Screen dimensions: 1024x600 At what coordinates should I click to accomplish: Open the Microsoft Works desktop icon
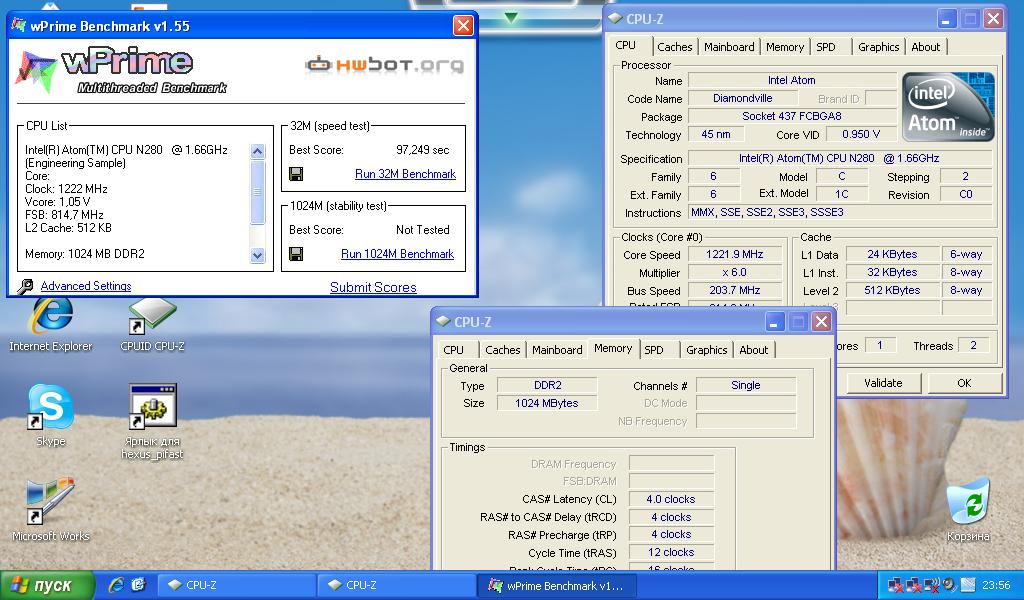[x=50, y=509]
